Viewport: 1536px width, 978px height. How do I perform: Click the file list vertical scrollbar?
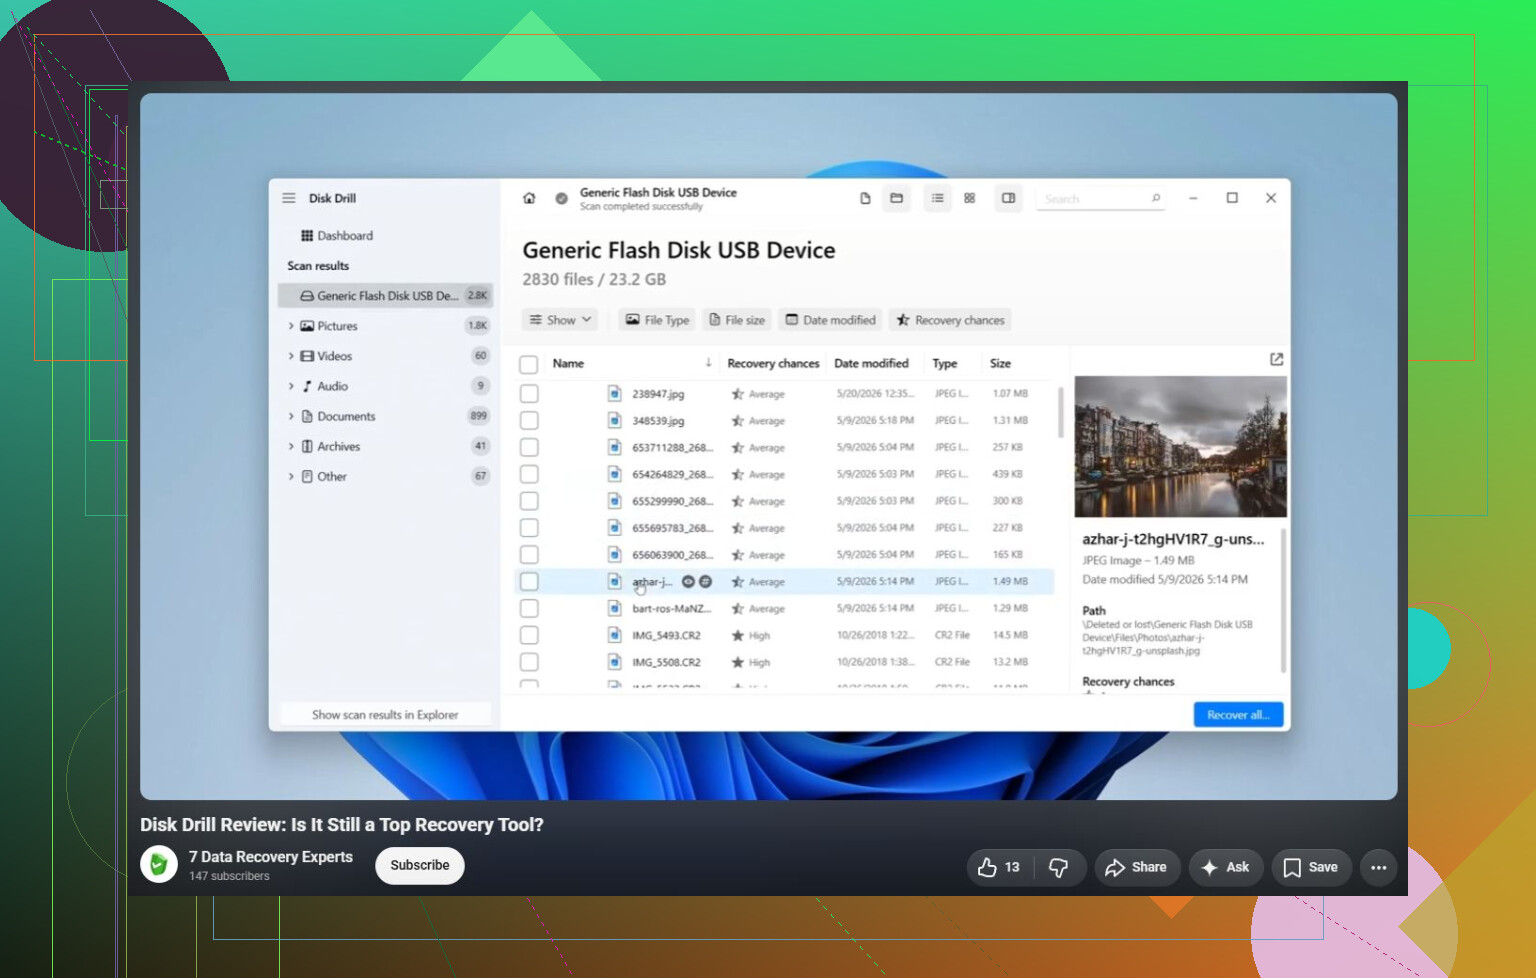1060,412
